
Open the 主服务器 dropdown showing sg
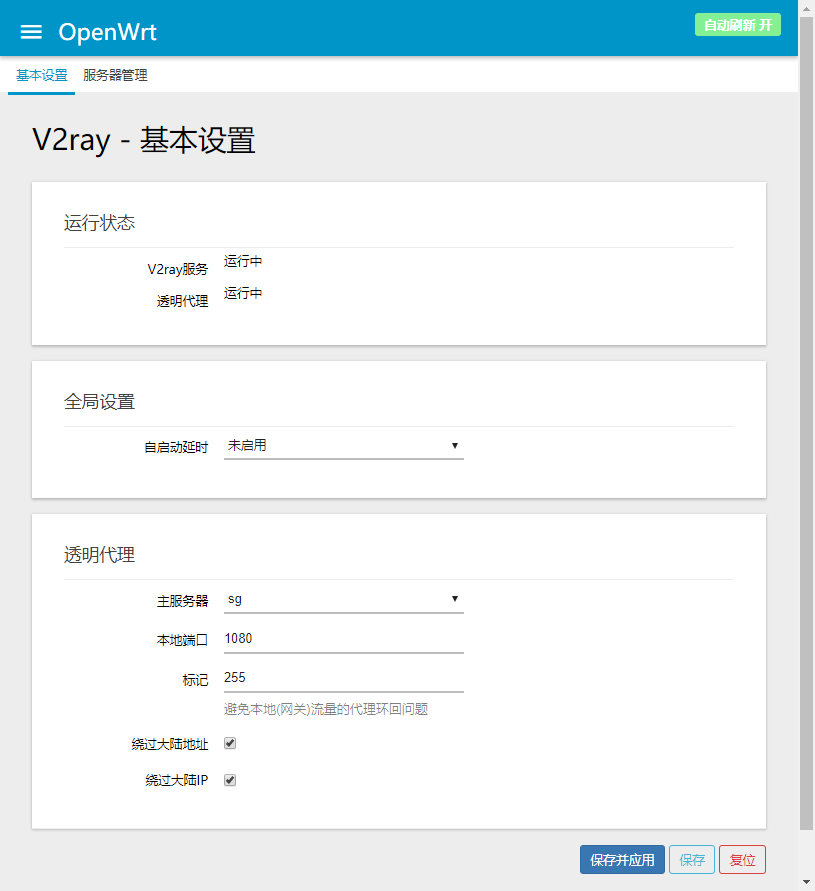(344, 599)
